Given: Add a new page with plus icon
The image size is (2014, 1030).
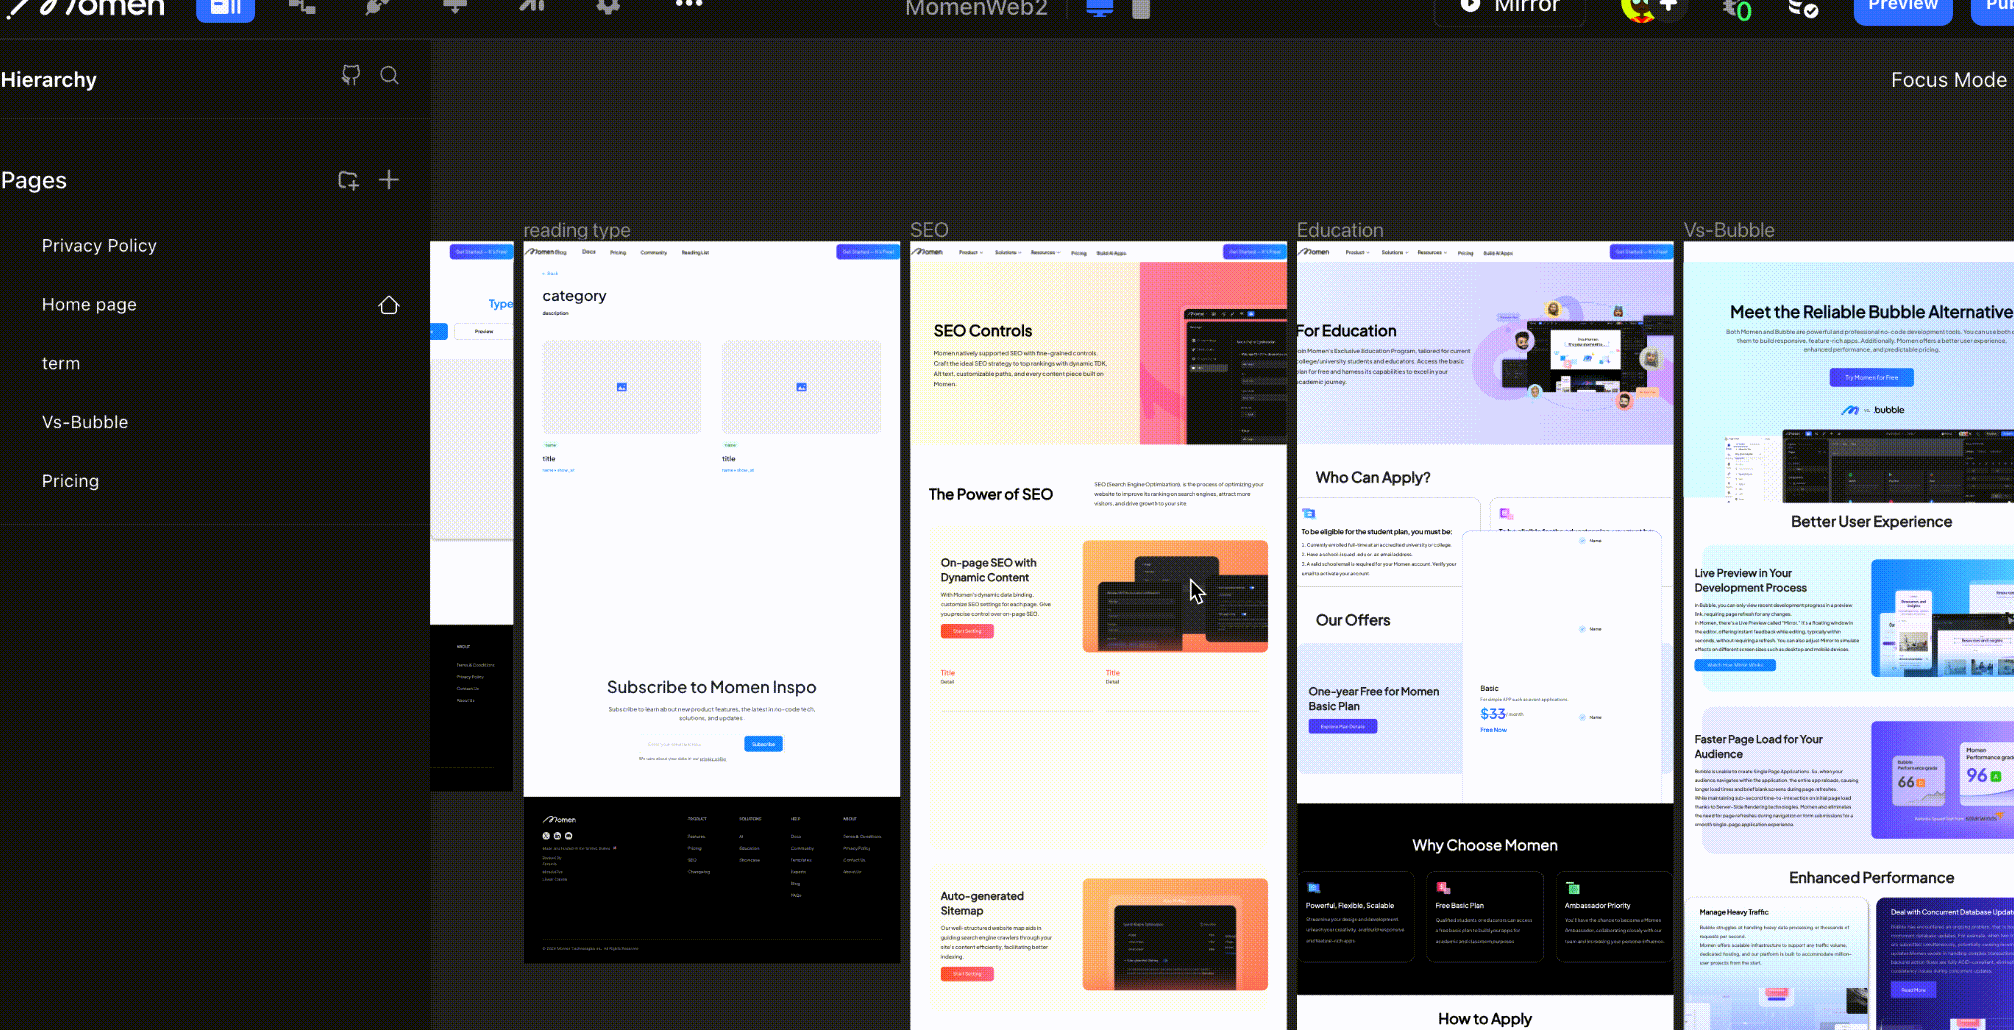Looking at the screenshot, I should click(389, 180).
